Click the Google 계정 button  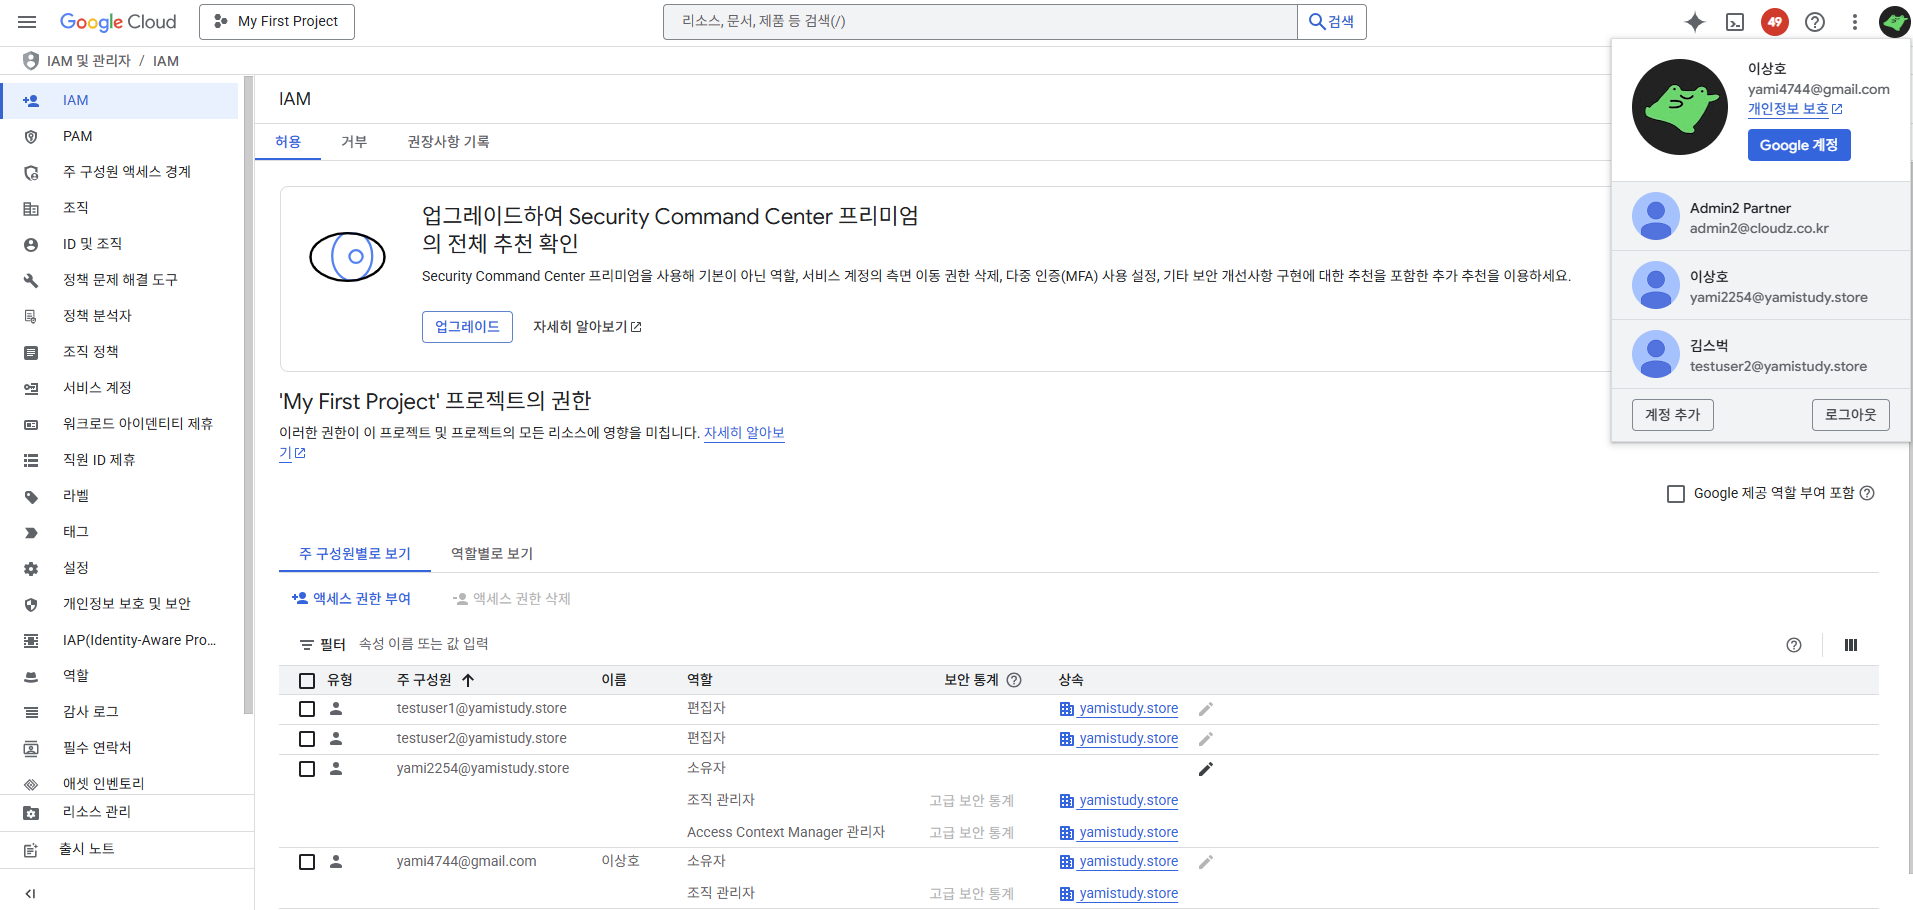1799,145
